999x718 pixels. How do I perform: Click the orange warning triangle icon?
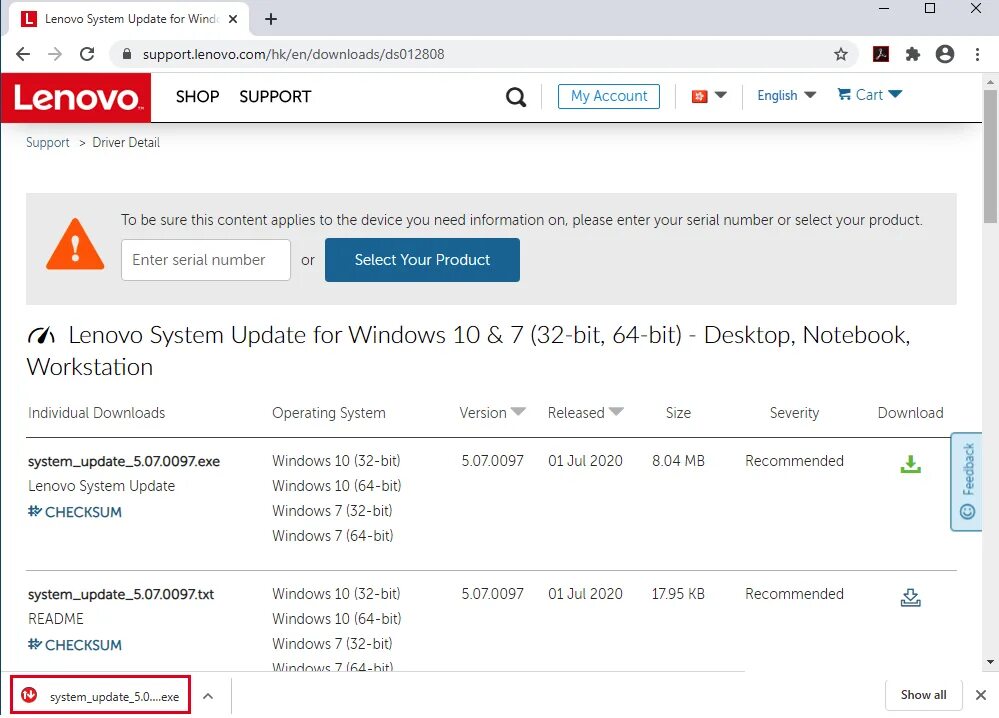(x=75, y=244)
